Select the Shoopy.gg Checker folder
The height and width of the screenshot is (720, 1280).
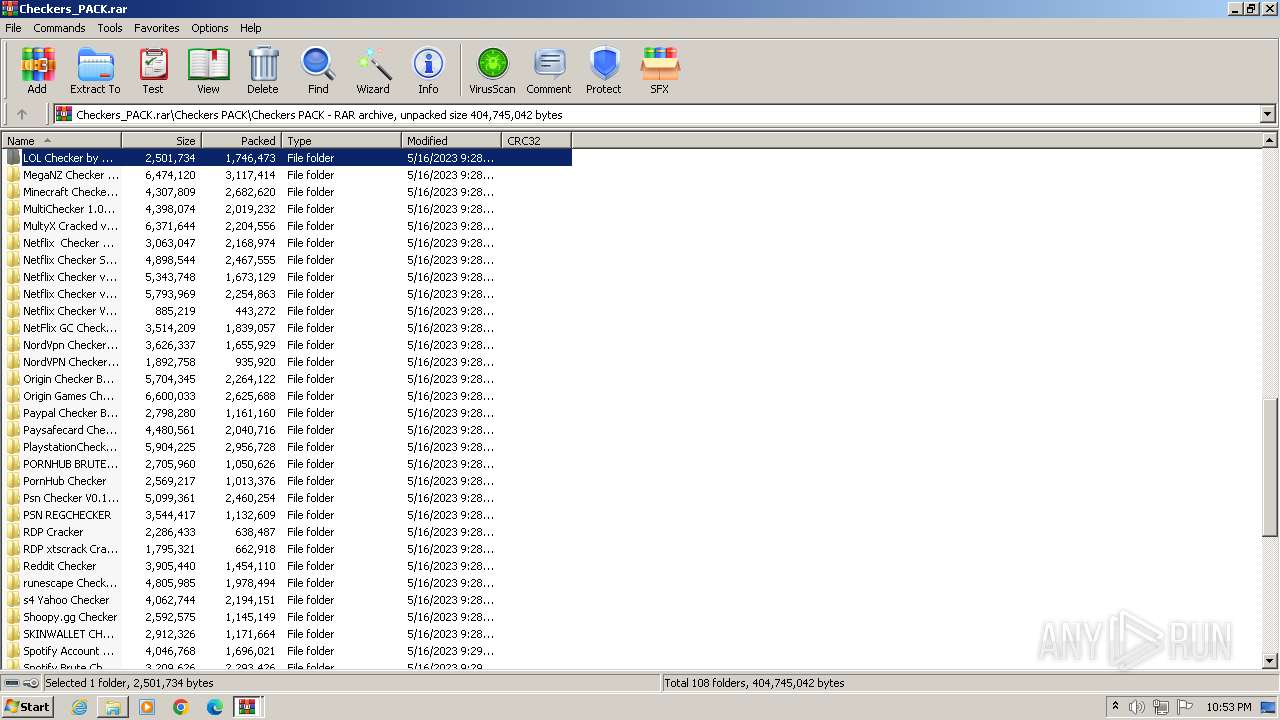tap(287, 617)
